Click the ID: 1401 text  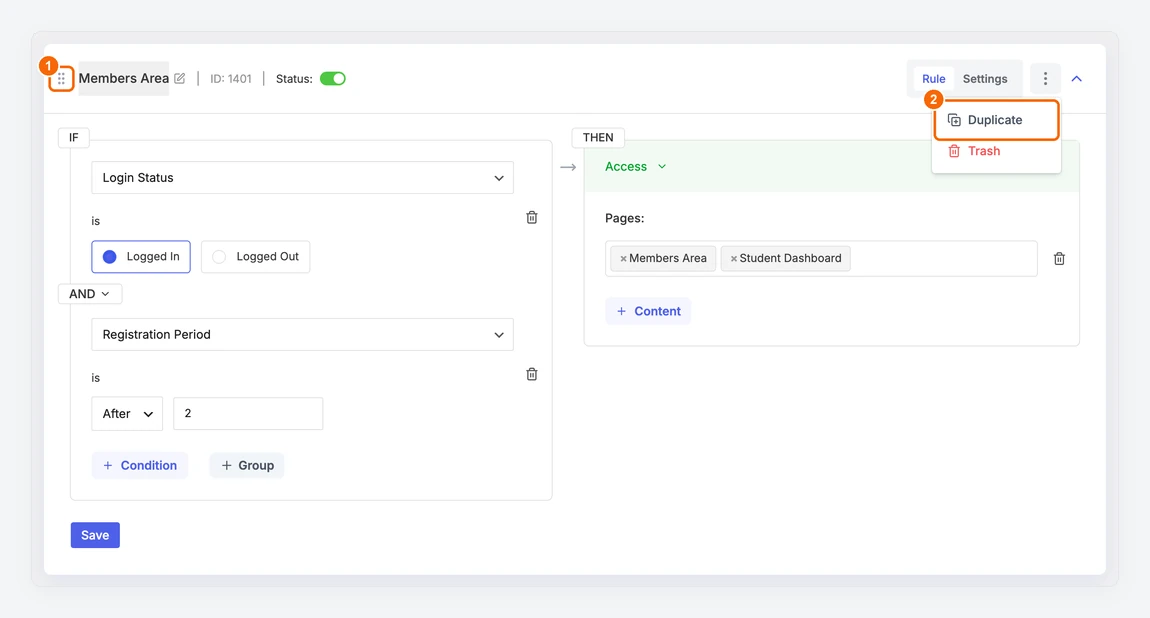pyautogui.click(x=230, y=78)
